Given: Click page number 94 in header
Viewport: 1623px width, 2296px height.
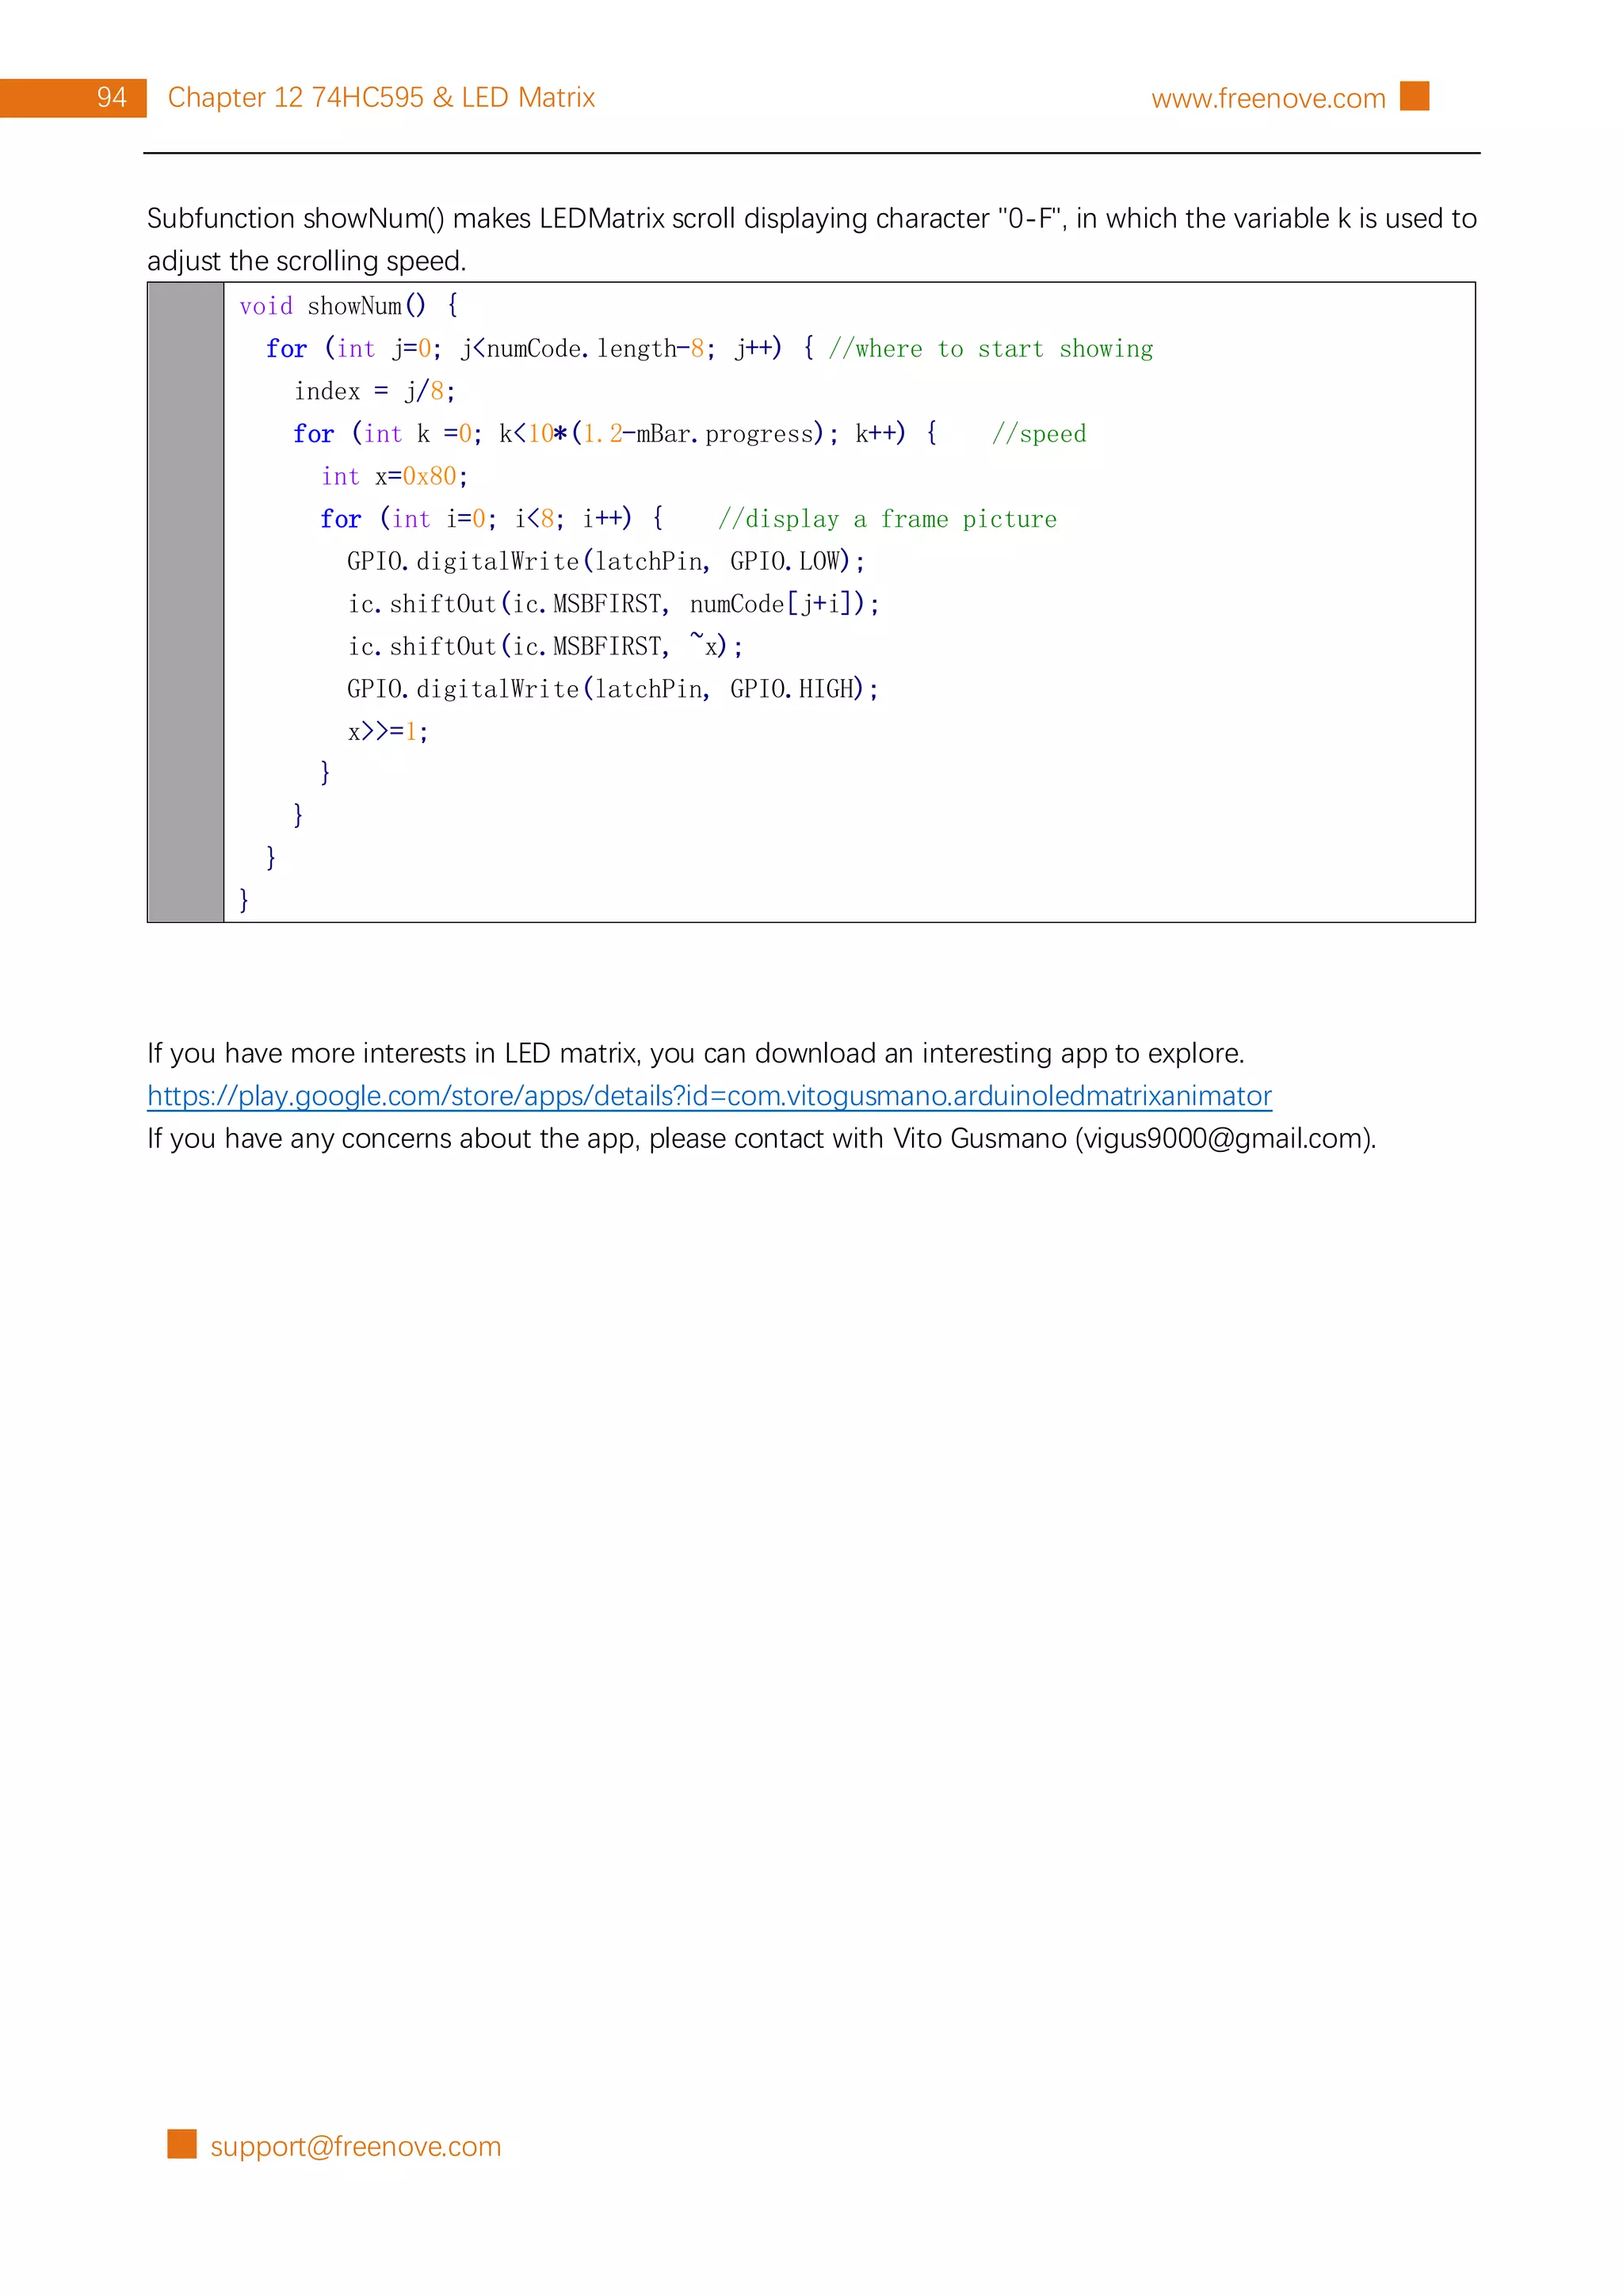Looking at the screenshot, I should tap(111, 97).
